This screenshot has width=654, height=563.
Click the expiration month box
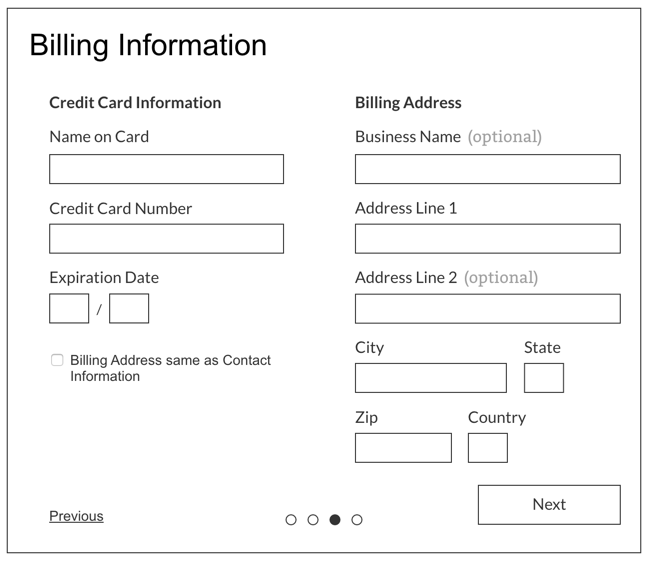[69, 309]
